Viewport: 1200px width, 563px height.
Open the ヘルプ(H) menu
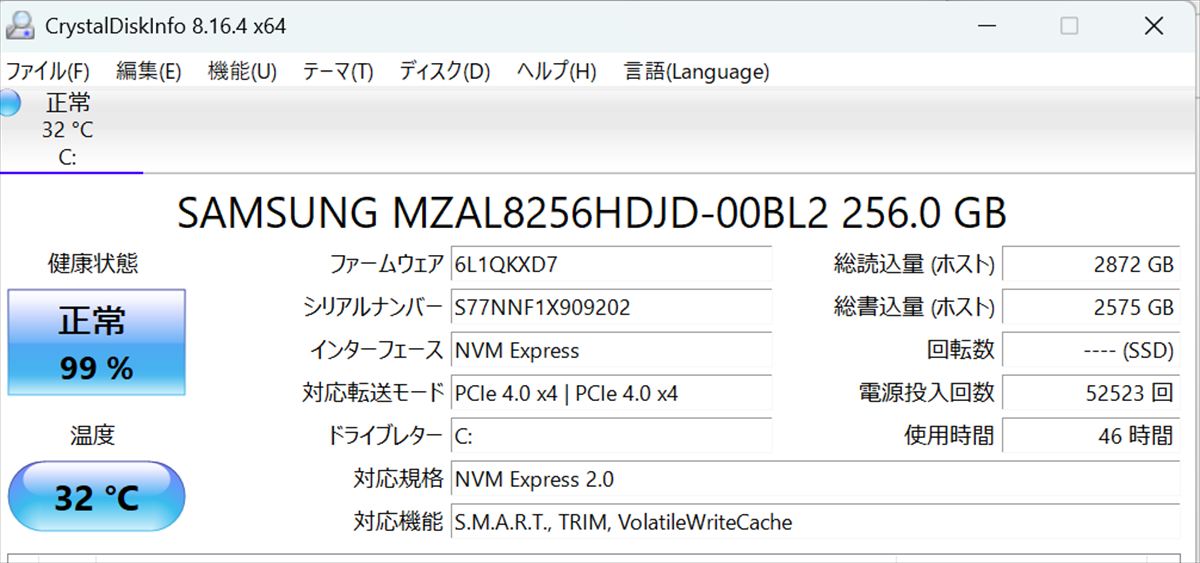[556, 71]
